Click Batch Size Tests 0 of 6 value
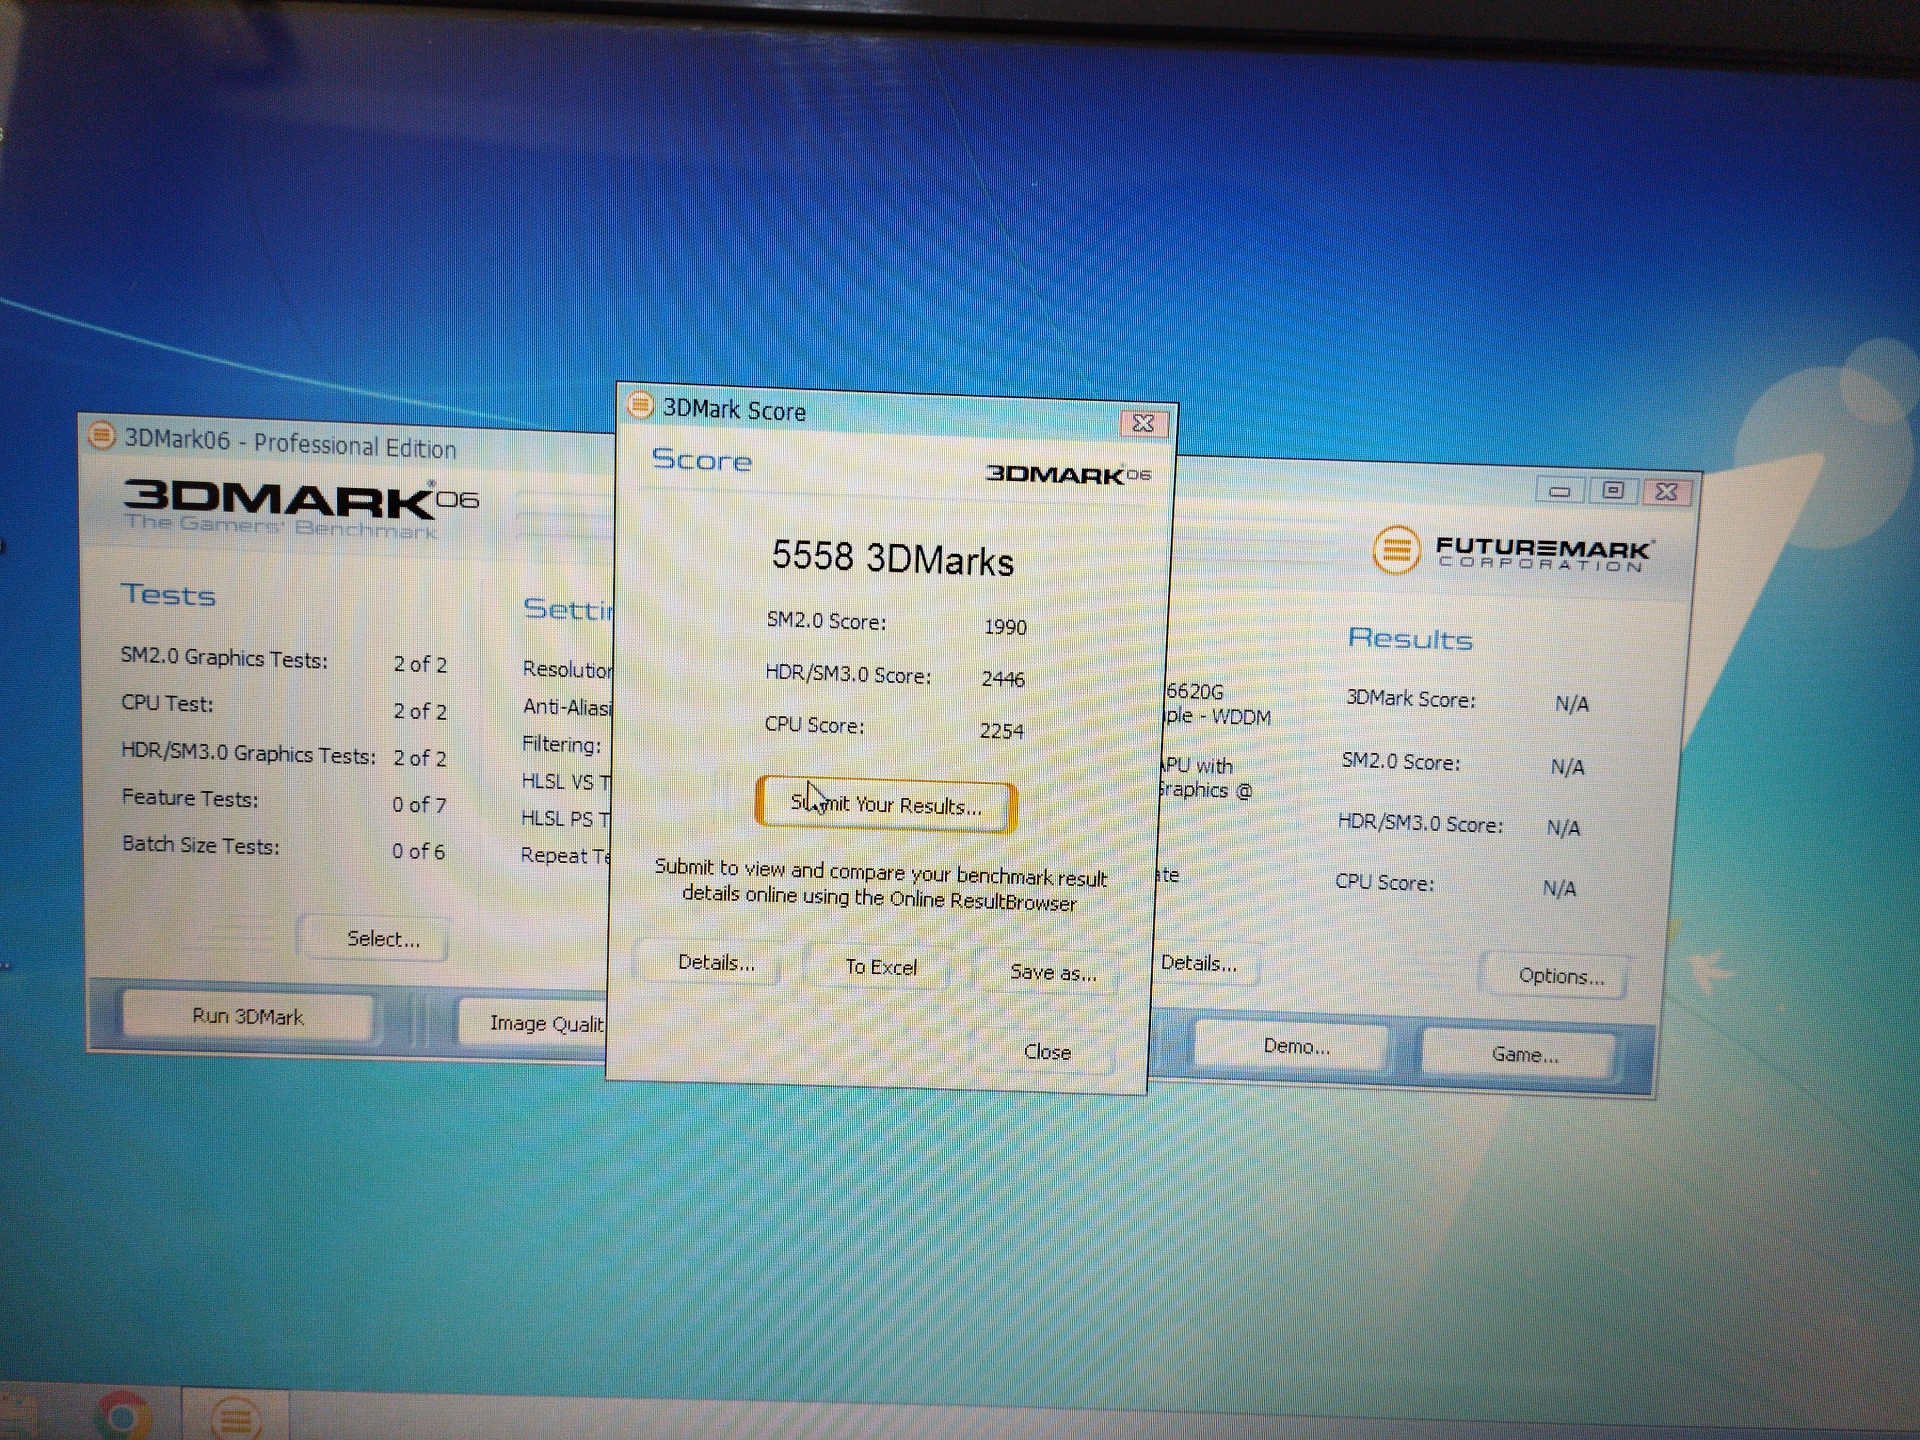The width and height of the screenshot is (1920, 1440). click(x=418, y=851)
